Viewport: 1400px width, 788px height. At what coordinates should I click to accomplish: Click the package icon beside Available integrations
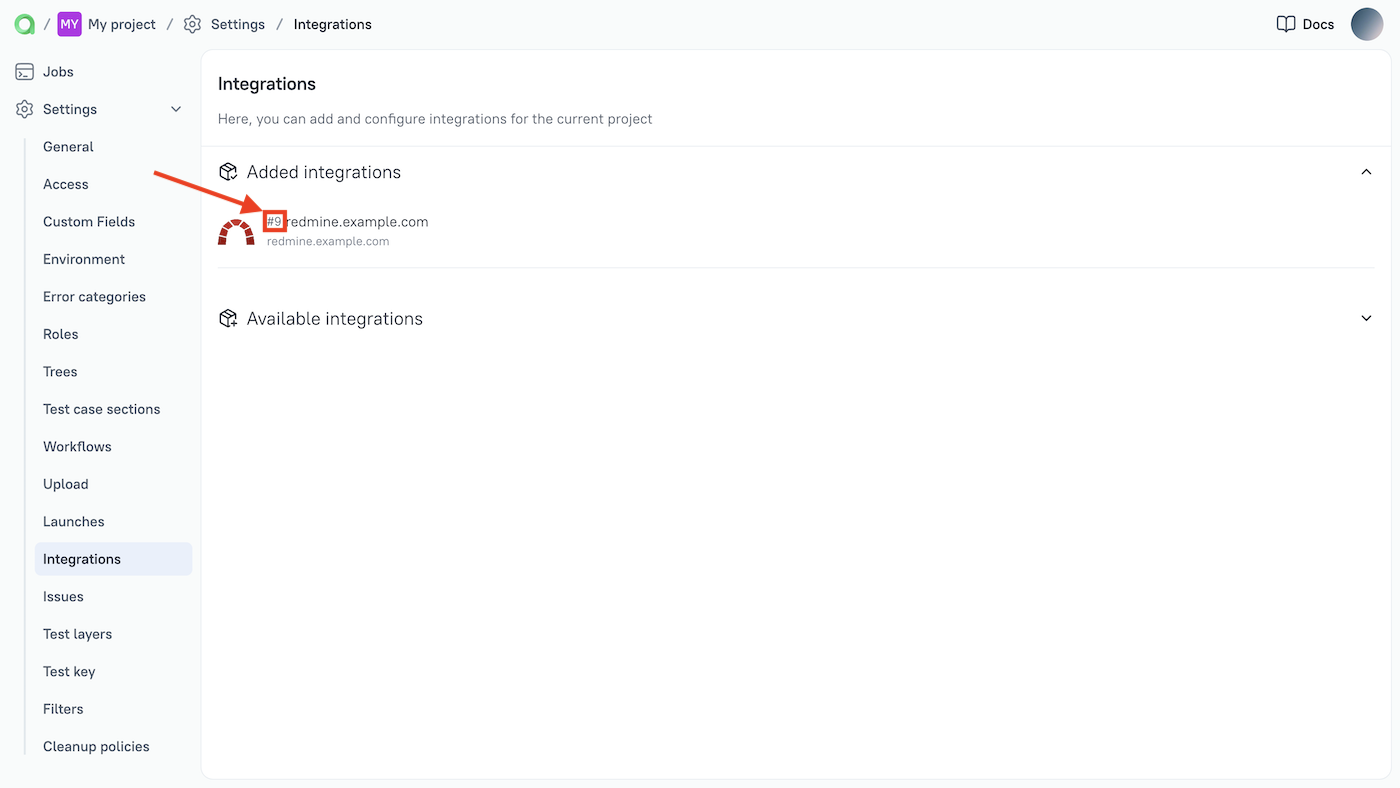[x=228, y=318]
